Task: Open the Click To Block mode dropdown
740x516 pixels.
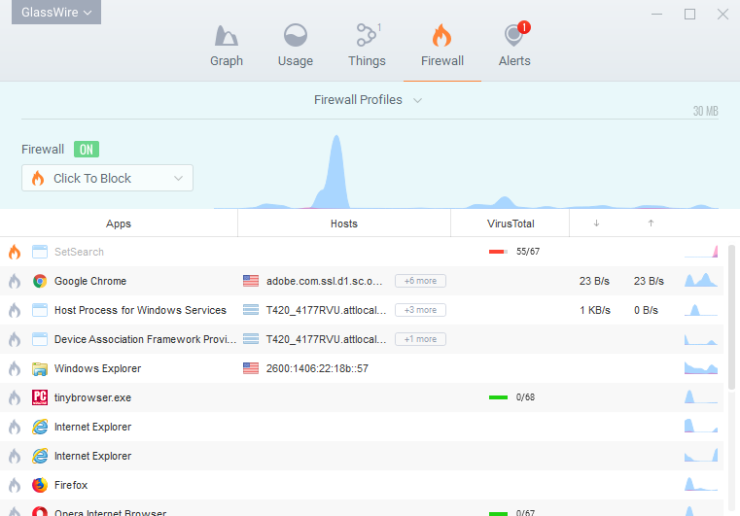Action: 107,178
